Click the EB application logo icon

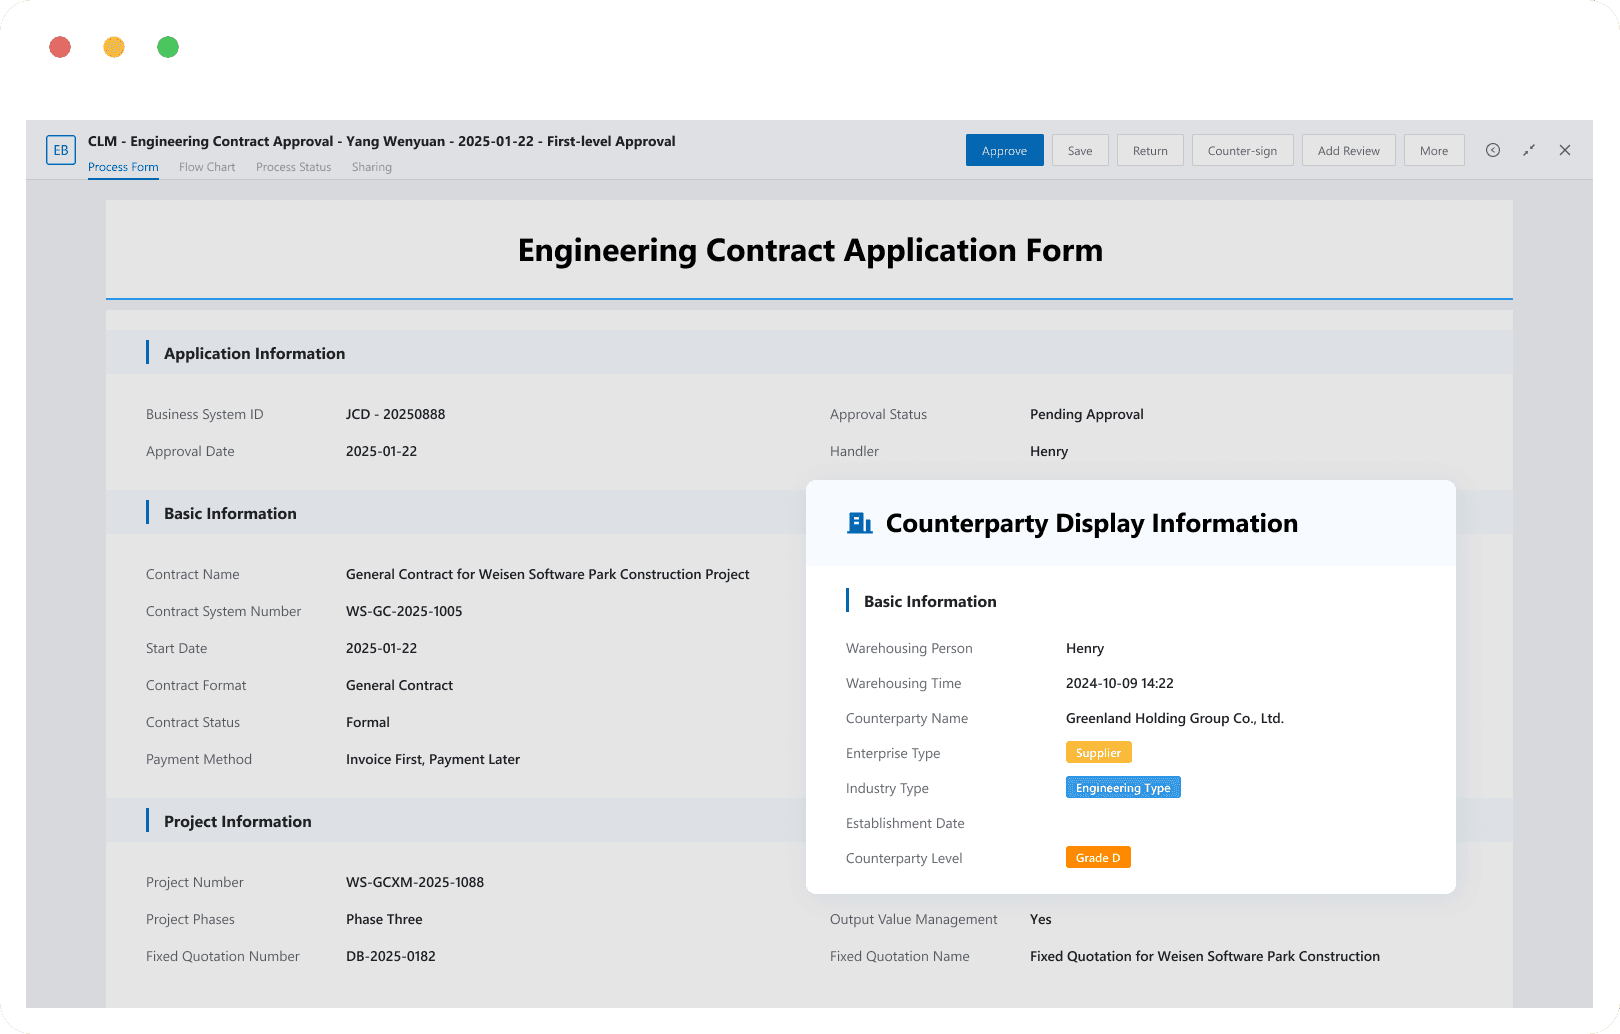[x=61, y=150]
